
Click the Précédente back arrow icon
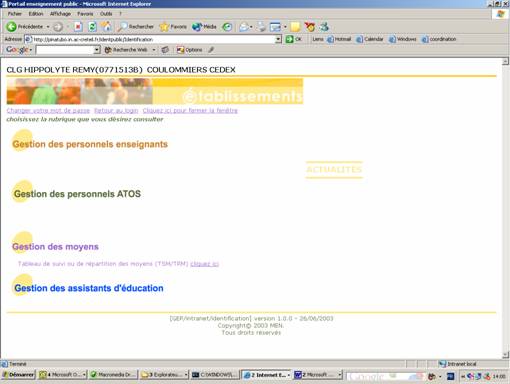[x=11, y=27]
